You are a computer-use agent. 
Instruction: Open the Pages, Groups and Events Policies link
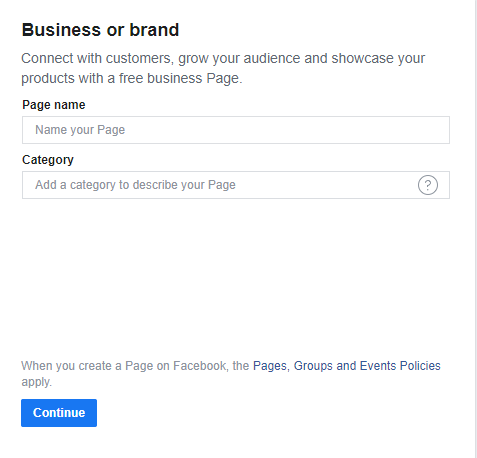347,366
